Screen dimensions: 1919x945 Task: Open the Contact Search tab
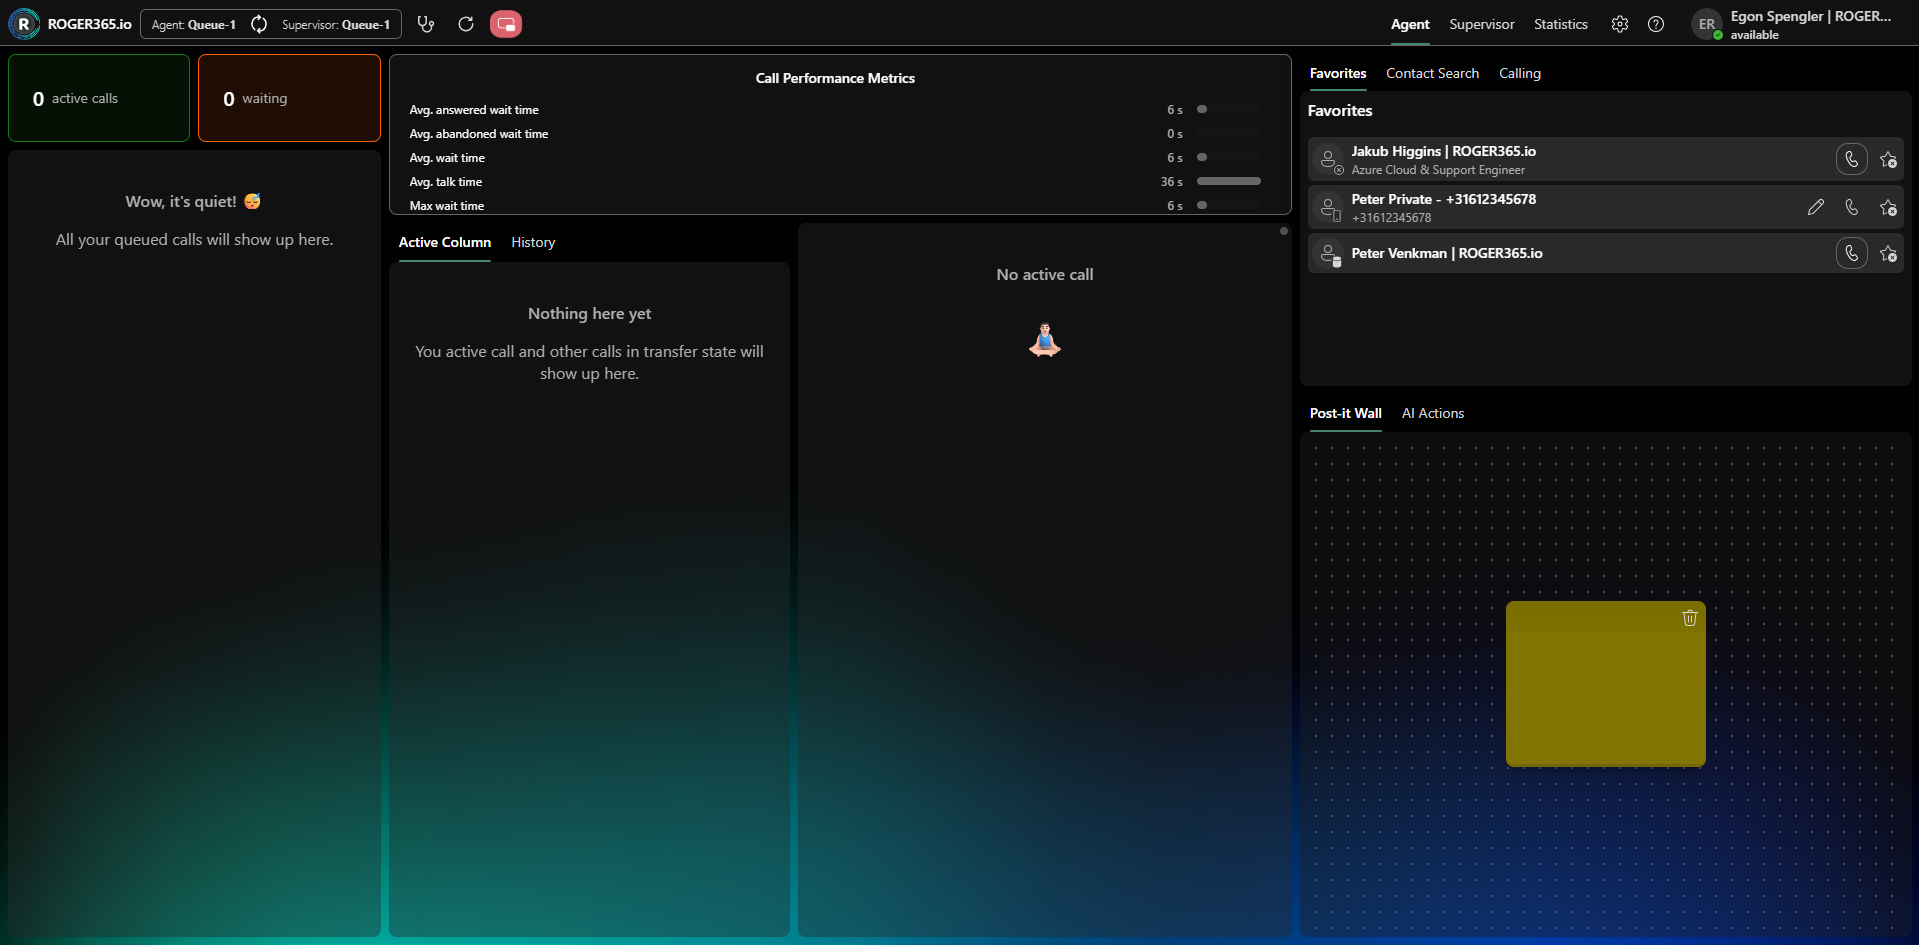pos(1432,73)
